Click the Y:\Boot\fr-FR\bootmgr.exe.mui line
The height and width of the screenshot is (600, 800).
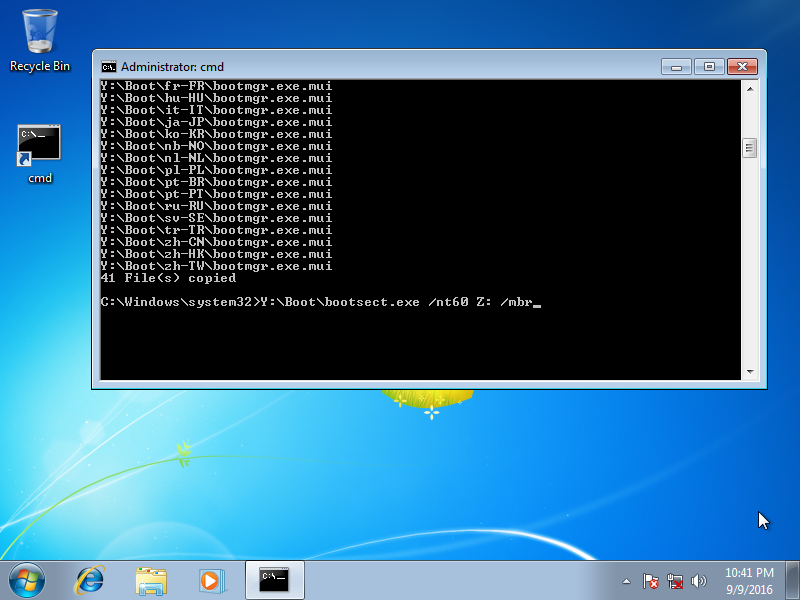pos(216,86)
